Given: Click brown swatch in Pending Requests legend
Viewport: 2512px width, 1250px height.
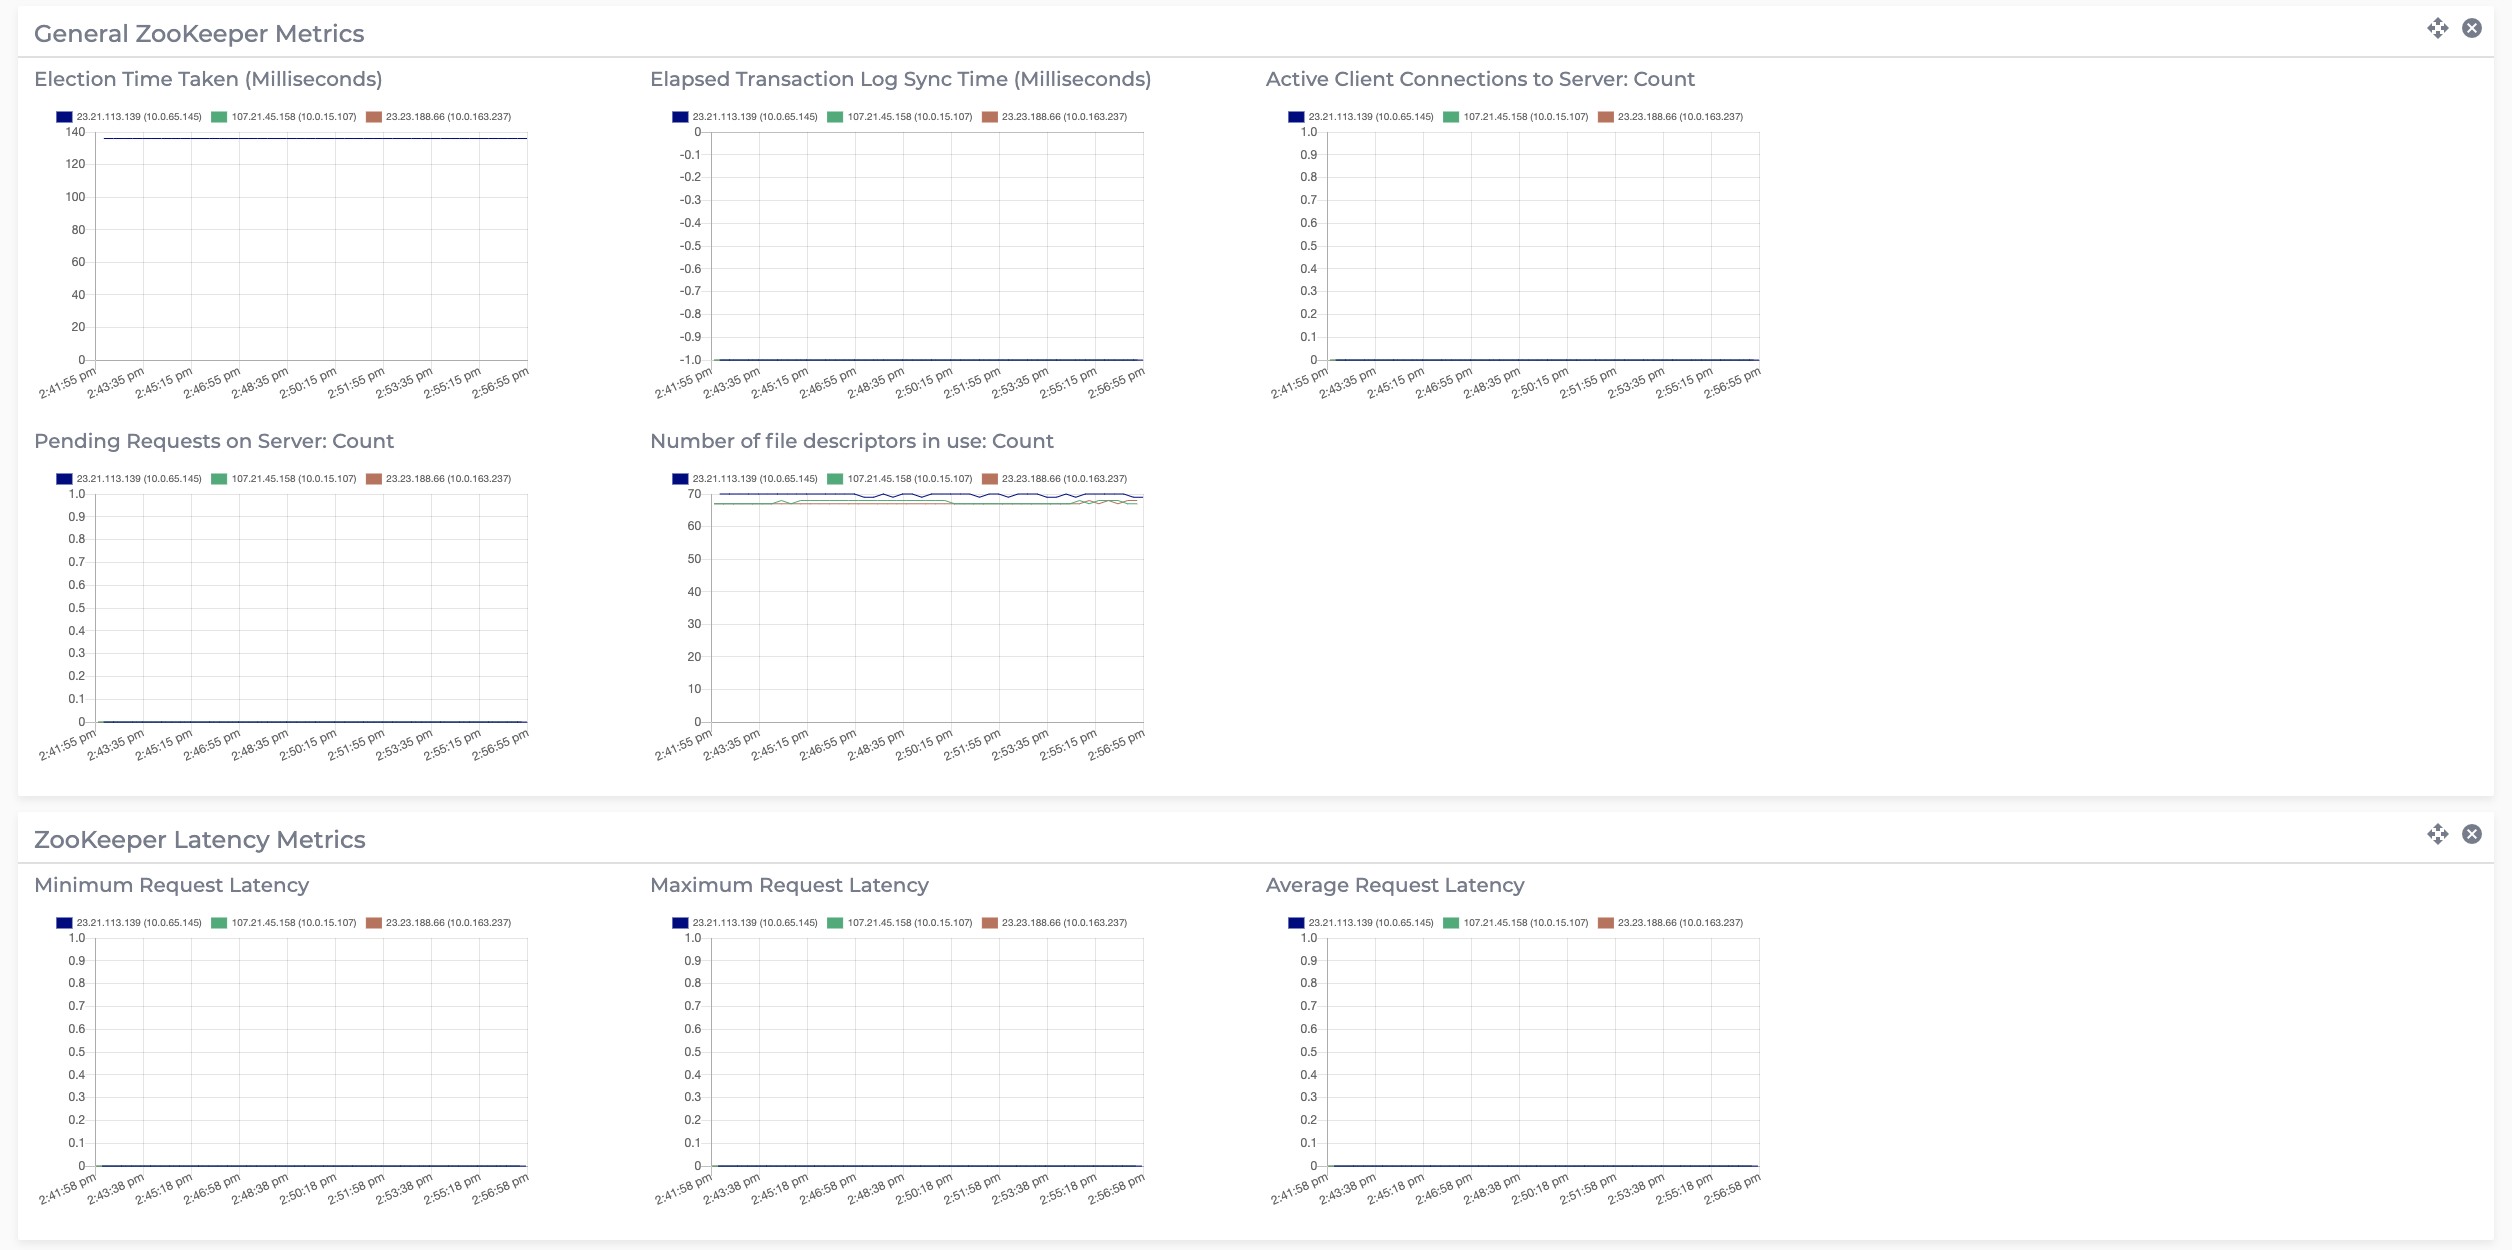Looking at the screenshot, I should click(374, 479).
